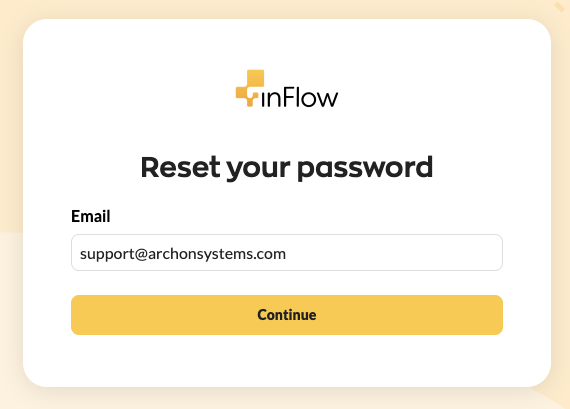Place cursor in support@archonsystems.com text
The image size is (570, 409).
[183, 254]
